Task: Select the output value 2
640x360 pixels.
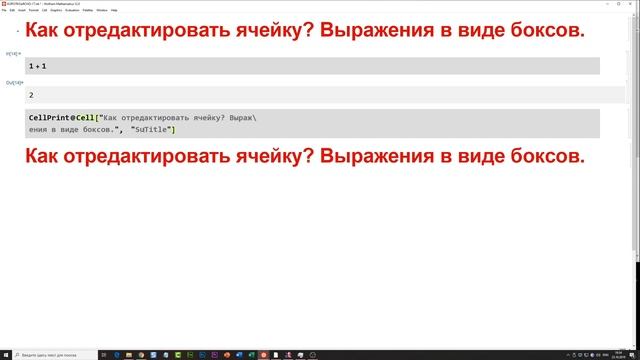Action: 31,95
